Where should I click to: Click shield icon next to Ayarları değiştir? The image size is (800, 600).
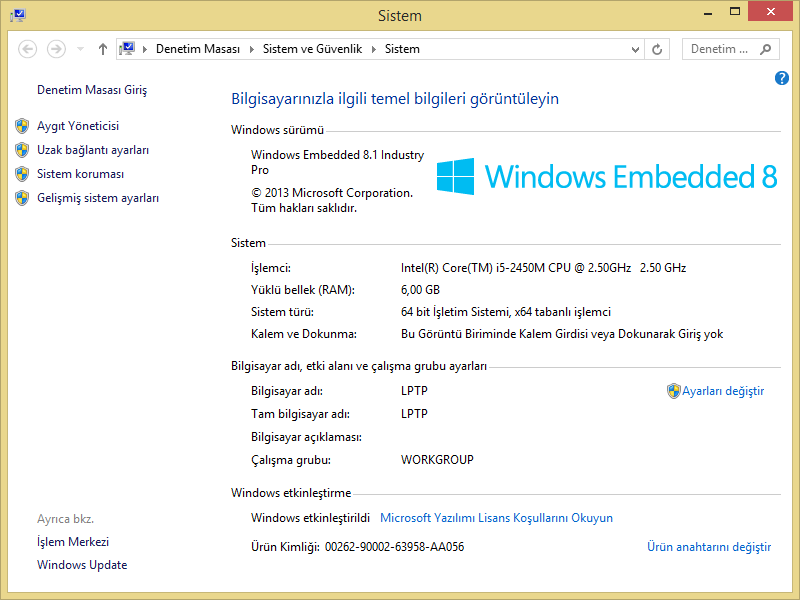pyautogui.click(x=673, y=391)
